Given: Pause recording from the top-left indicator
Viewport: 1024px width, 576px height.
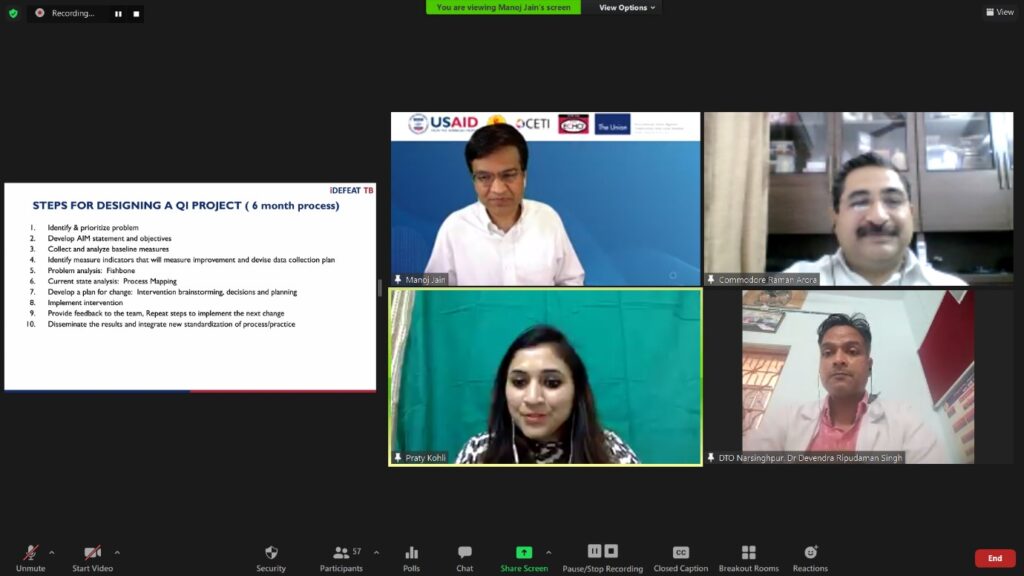Looking at the screenshot, I should (x=118, y=14).
